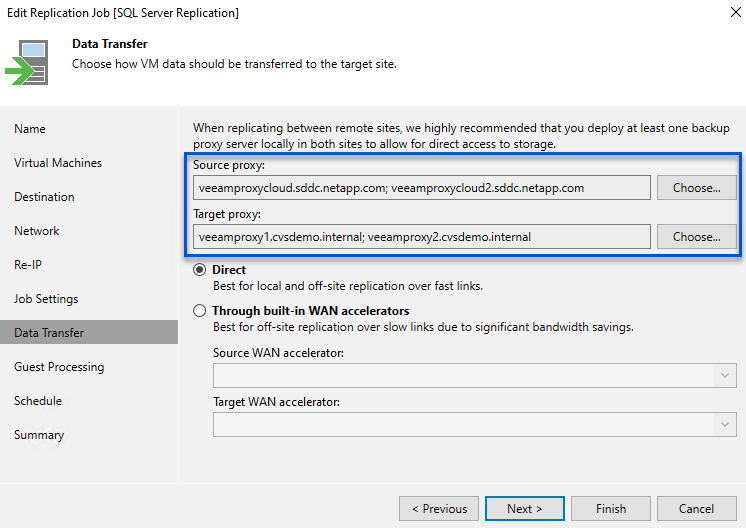Close the Edit Replication Job dialog

coord(725,13)
